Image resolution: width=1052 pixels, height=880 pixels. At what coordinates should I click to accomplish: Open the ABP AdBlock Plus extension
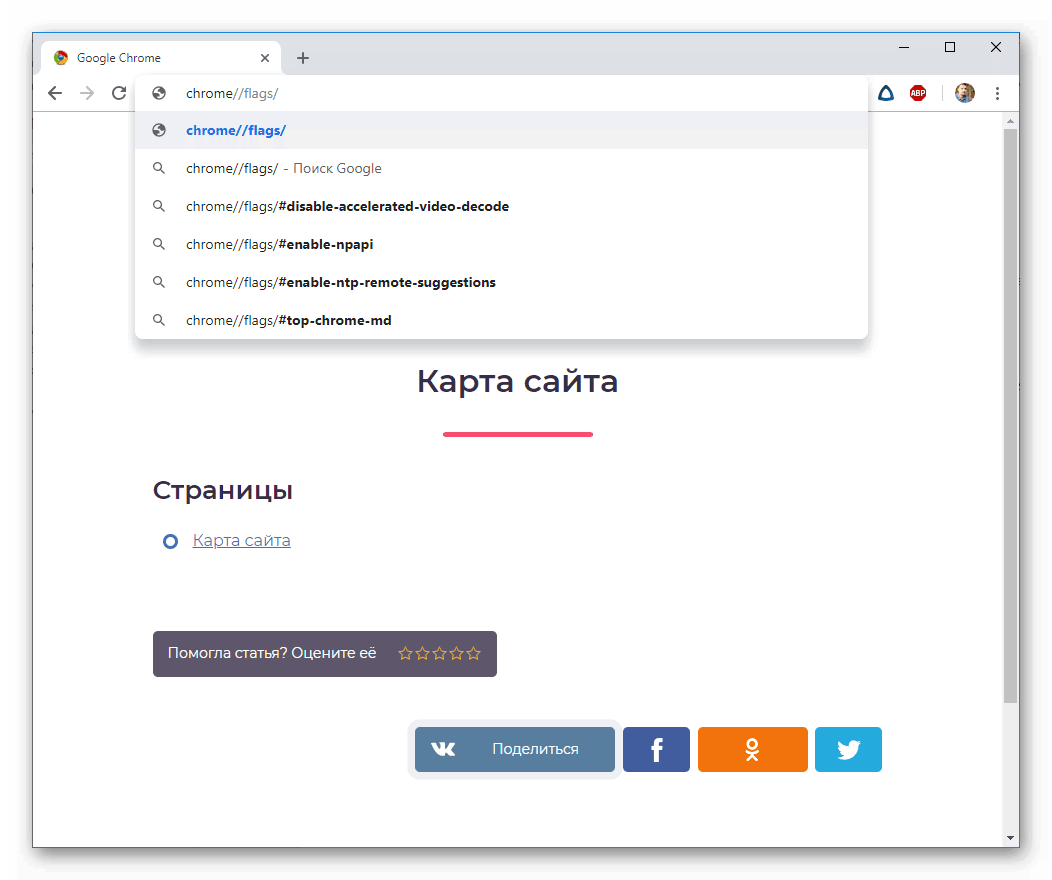(x=918, y=93)
